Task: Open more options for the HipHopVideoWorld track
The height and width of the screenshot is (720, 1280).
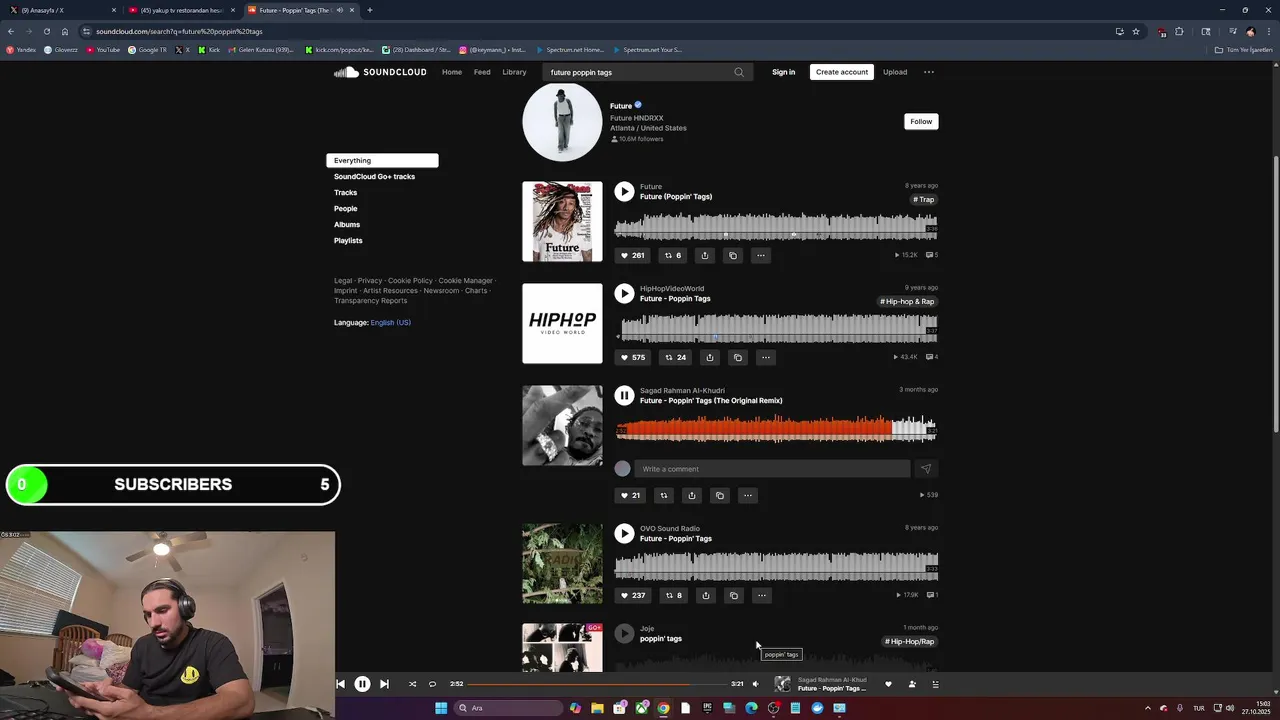Action: click(x=766, y=357)
